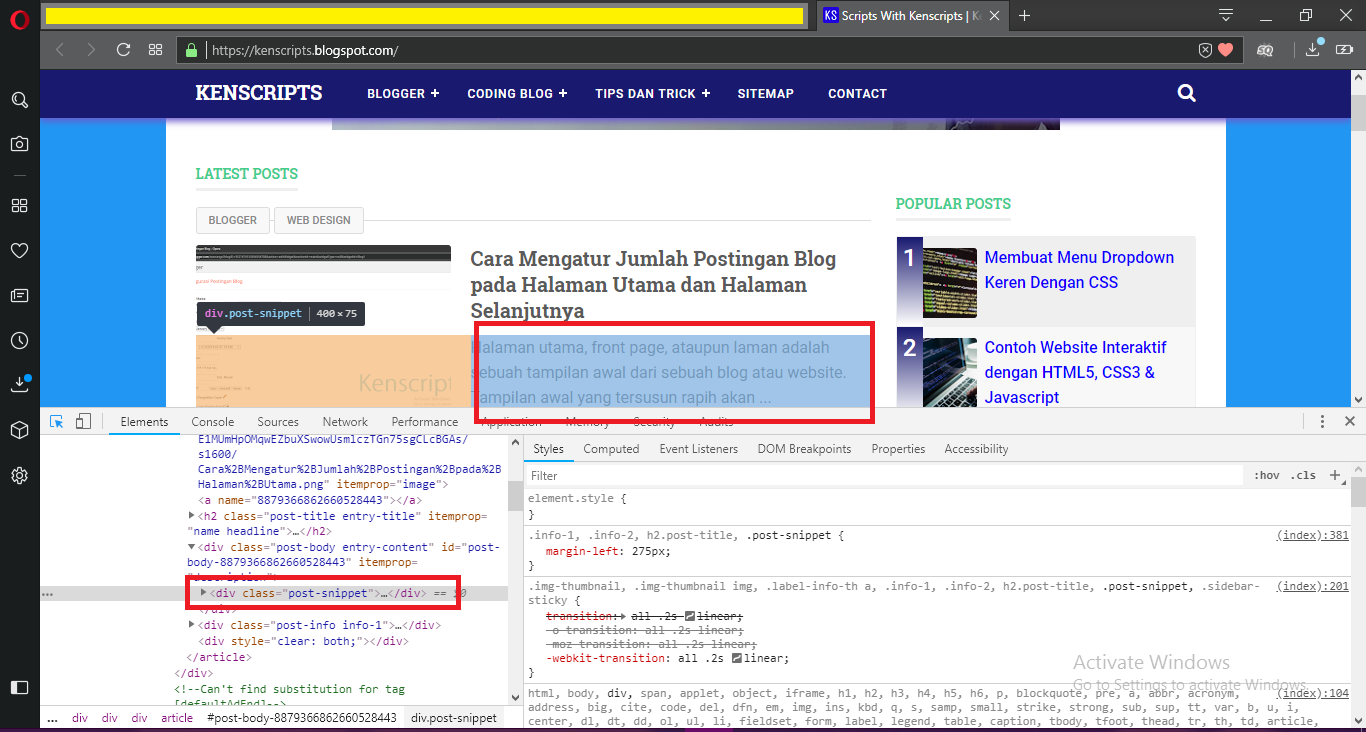
Task: Open the site search magnifier
Action: [x=1187, y=93]
